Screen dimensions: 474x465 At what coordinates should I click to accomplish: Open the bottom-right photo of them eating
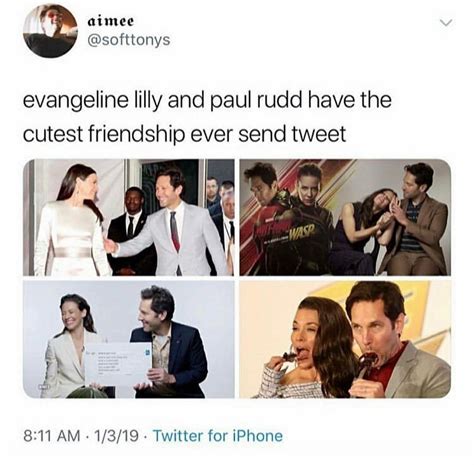click(345, 339)
